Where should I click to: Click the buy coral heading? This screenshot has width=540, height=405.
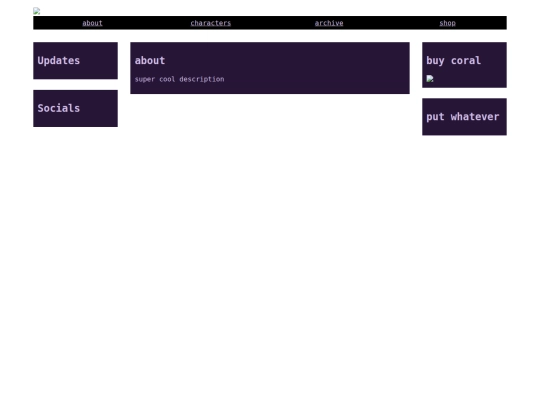coord(453,61)
